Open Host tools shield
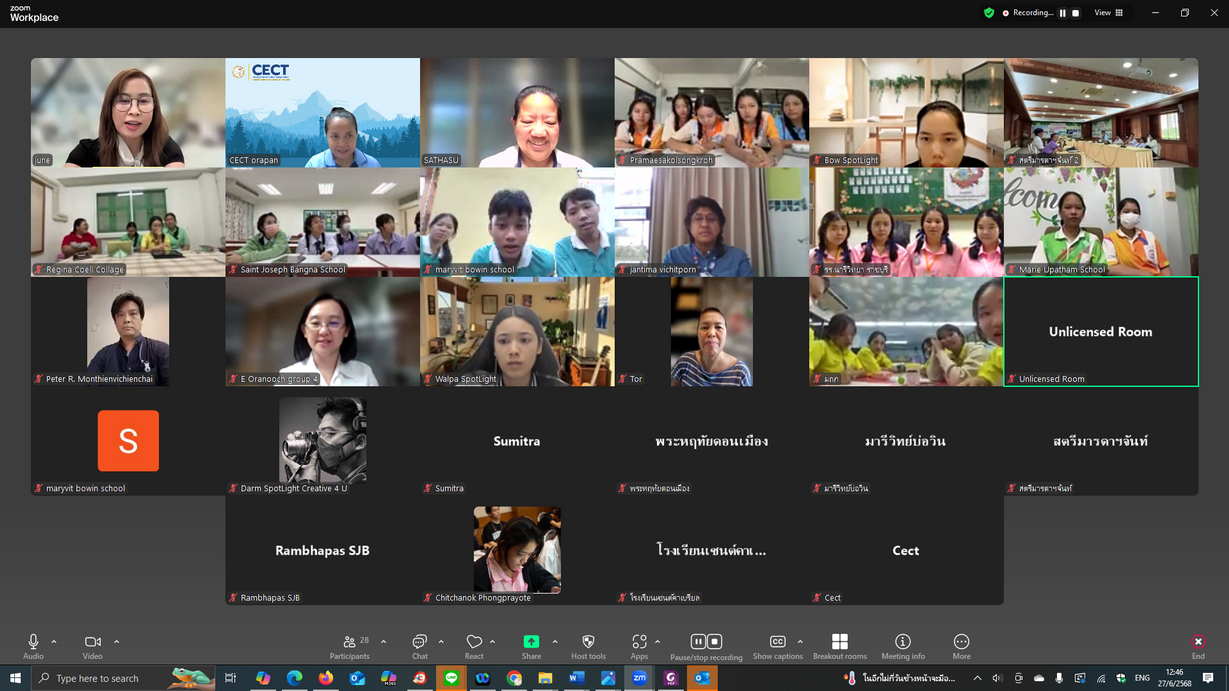1229x691 pixels. [x=588, y=646]
